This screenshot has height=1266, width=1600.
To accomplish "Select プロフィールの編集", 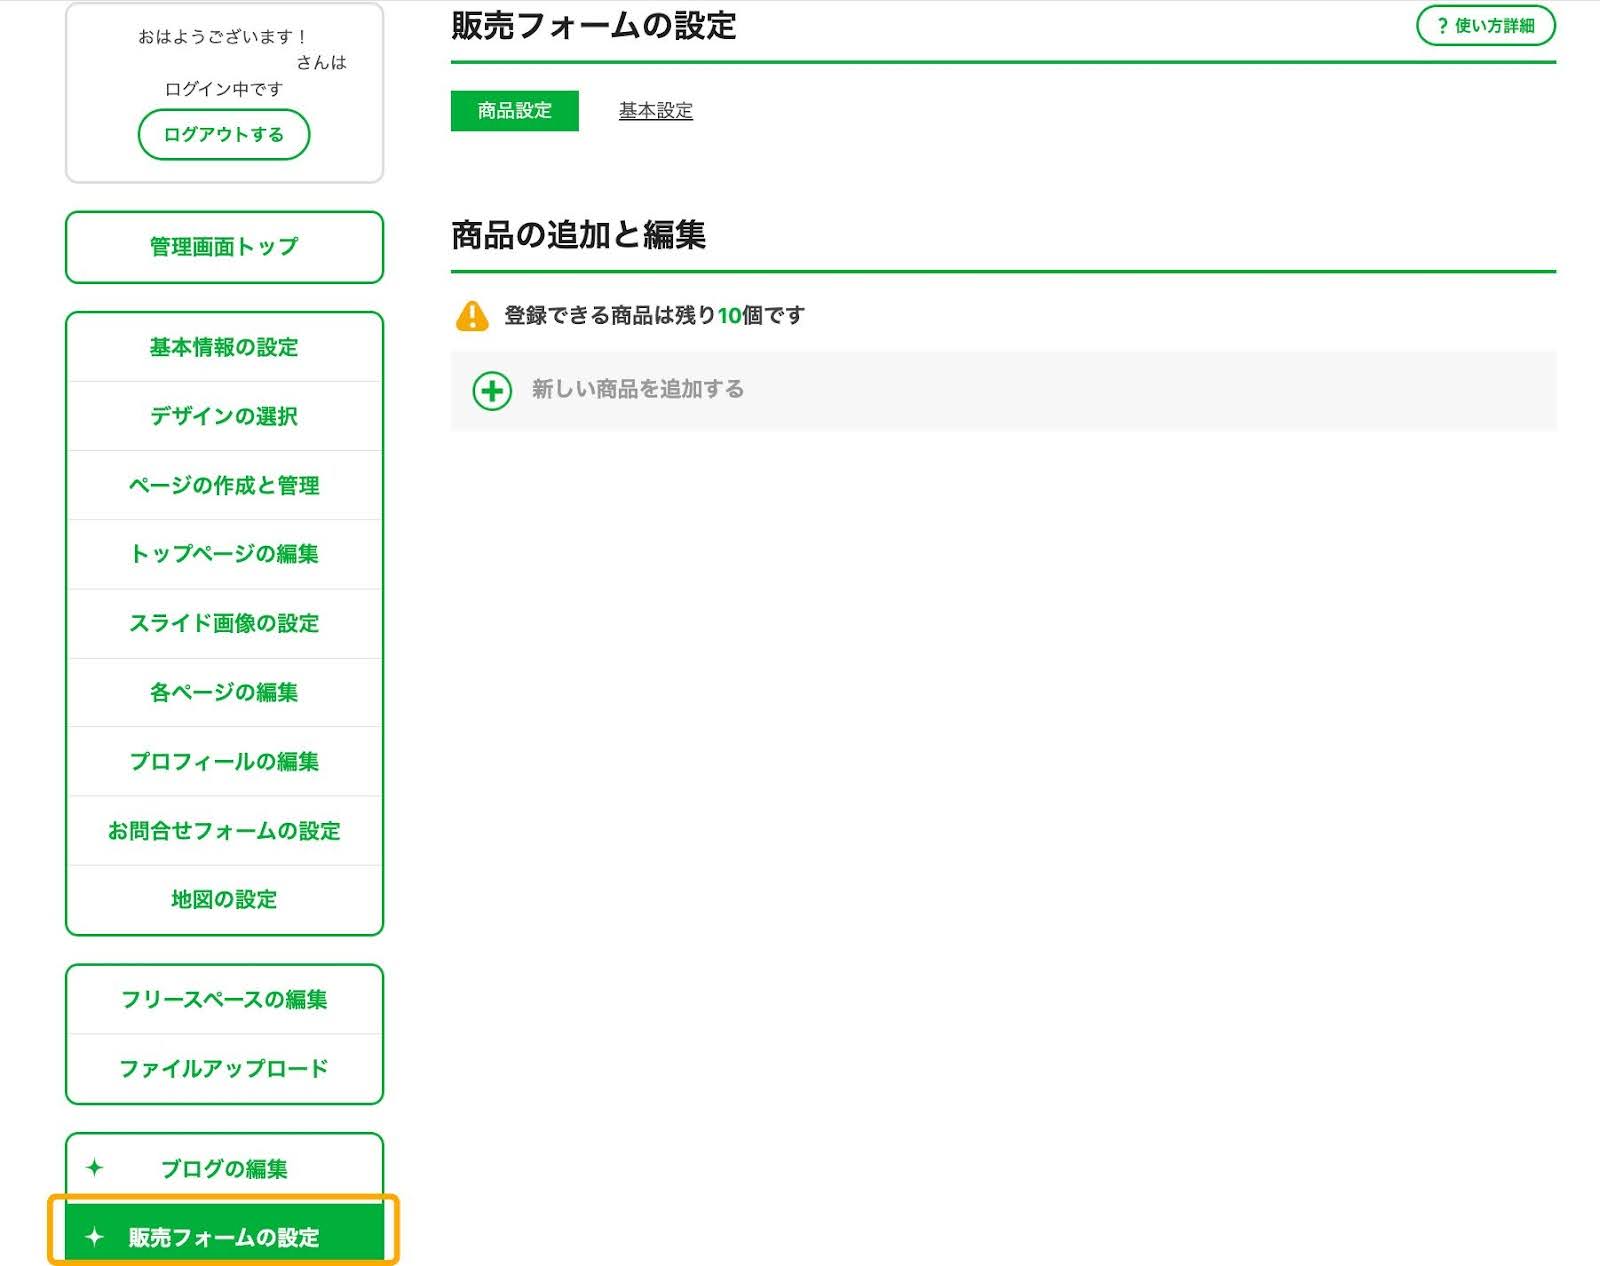I will pyautogui.click(x=224, y=761).
